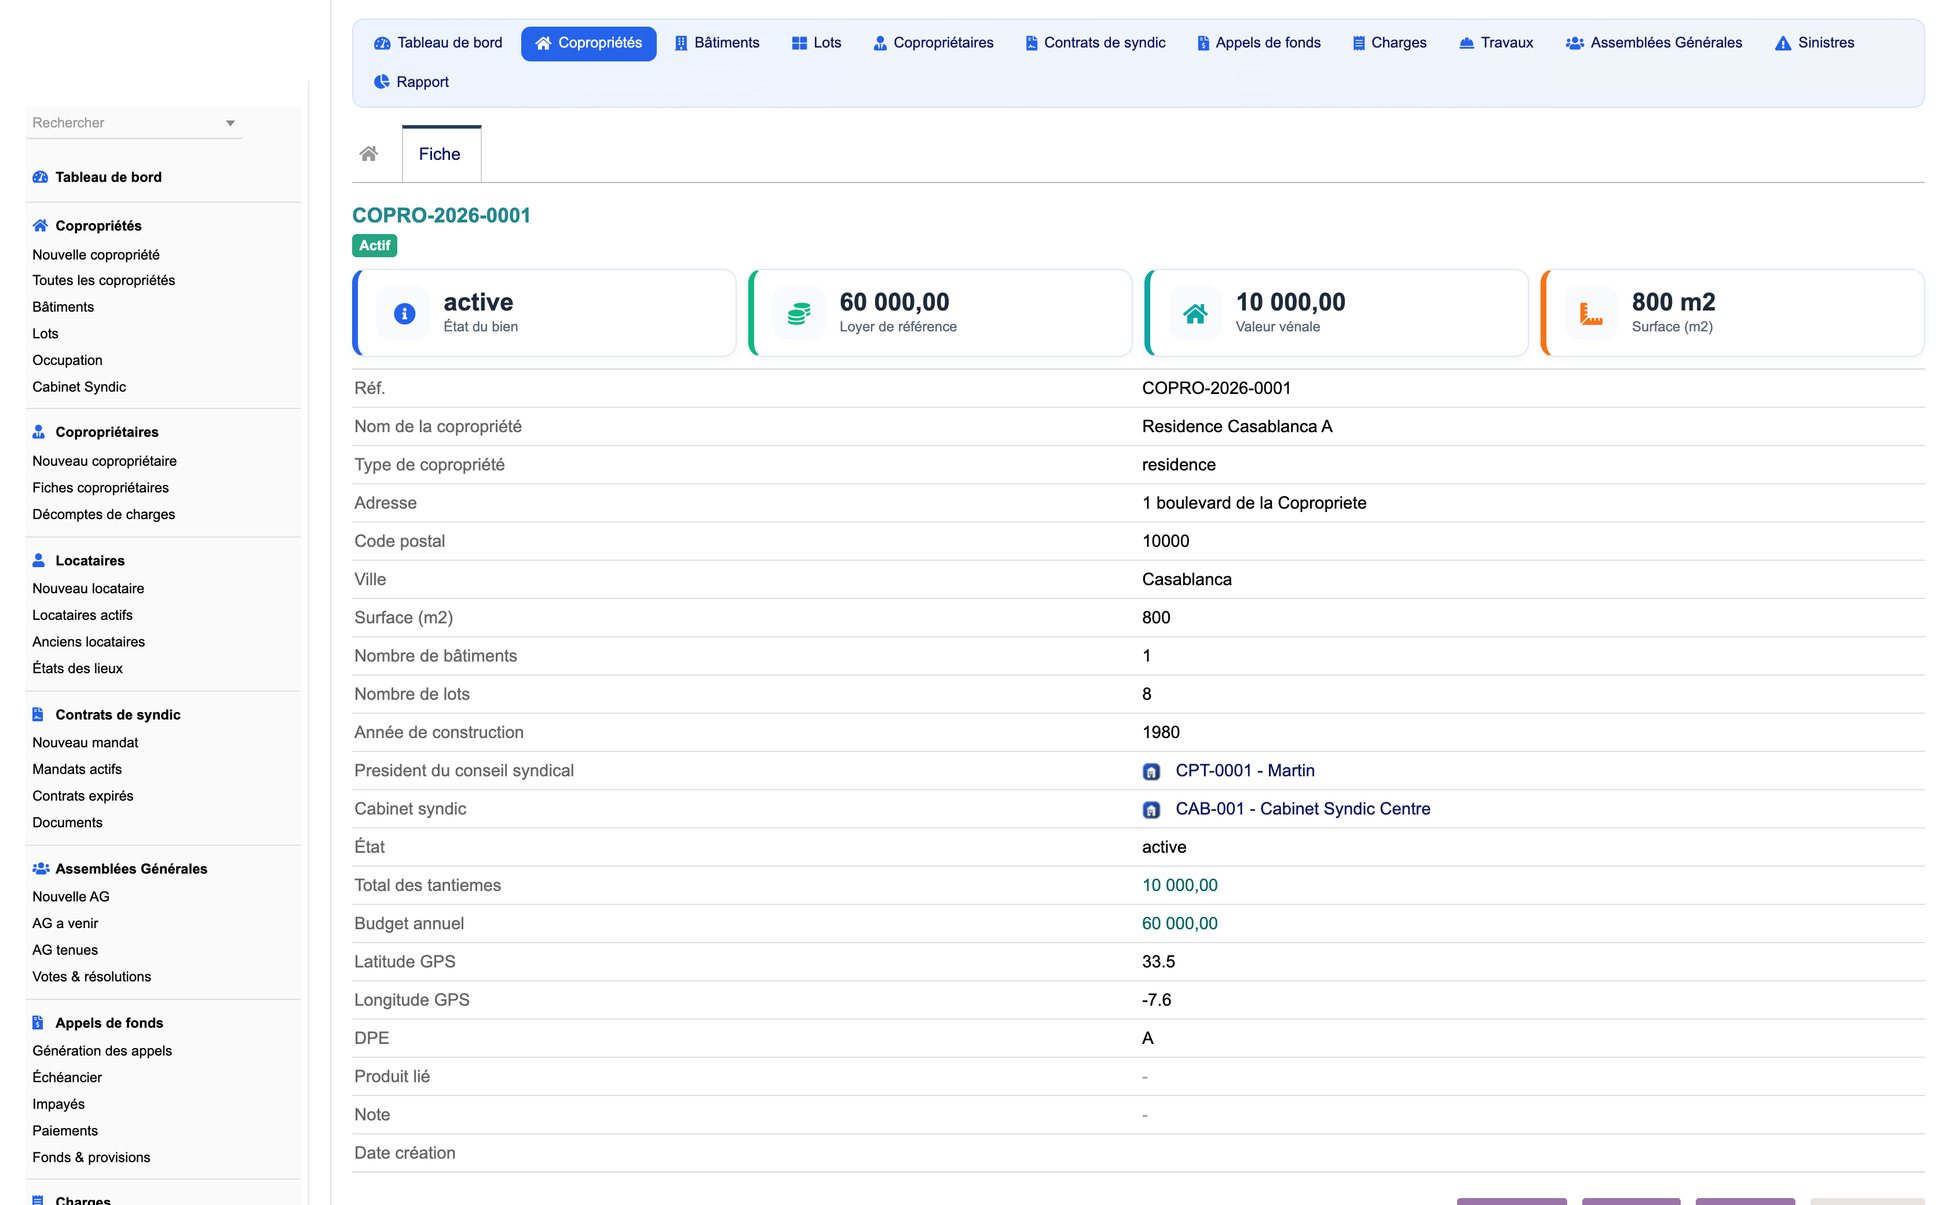Open Fiches copropriétaires in sidebar
The height and width of the screenshot is (1205, 1946).
tap(100, 488)
